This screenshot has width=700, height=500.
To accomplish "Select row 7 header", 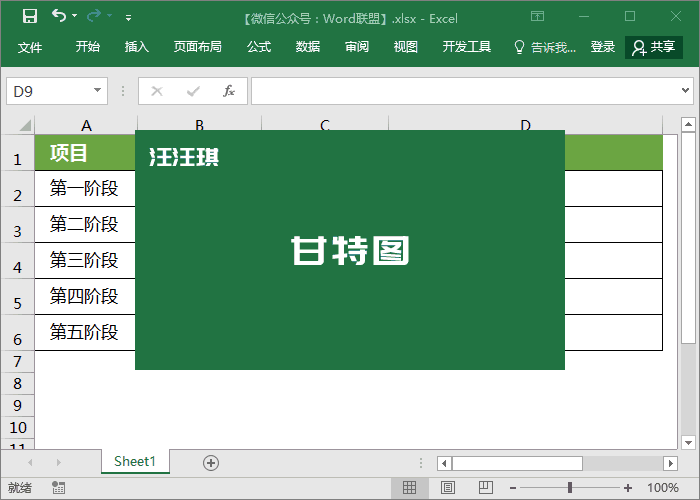I will click(17, 362).
